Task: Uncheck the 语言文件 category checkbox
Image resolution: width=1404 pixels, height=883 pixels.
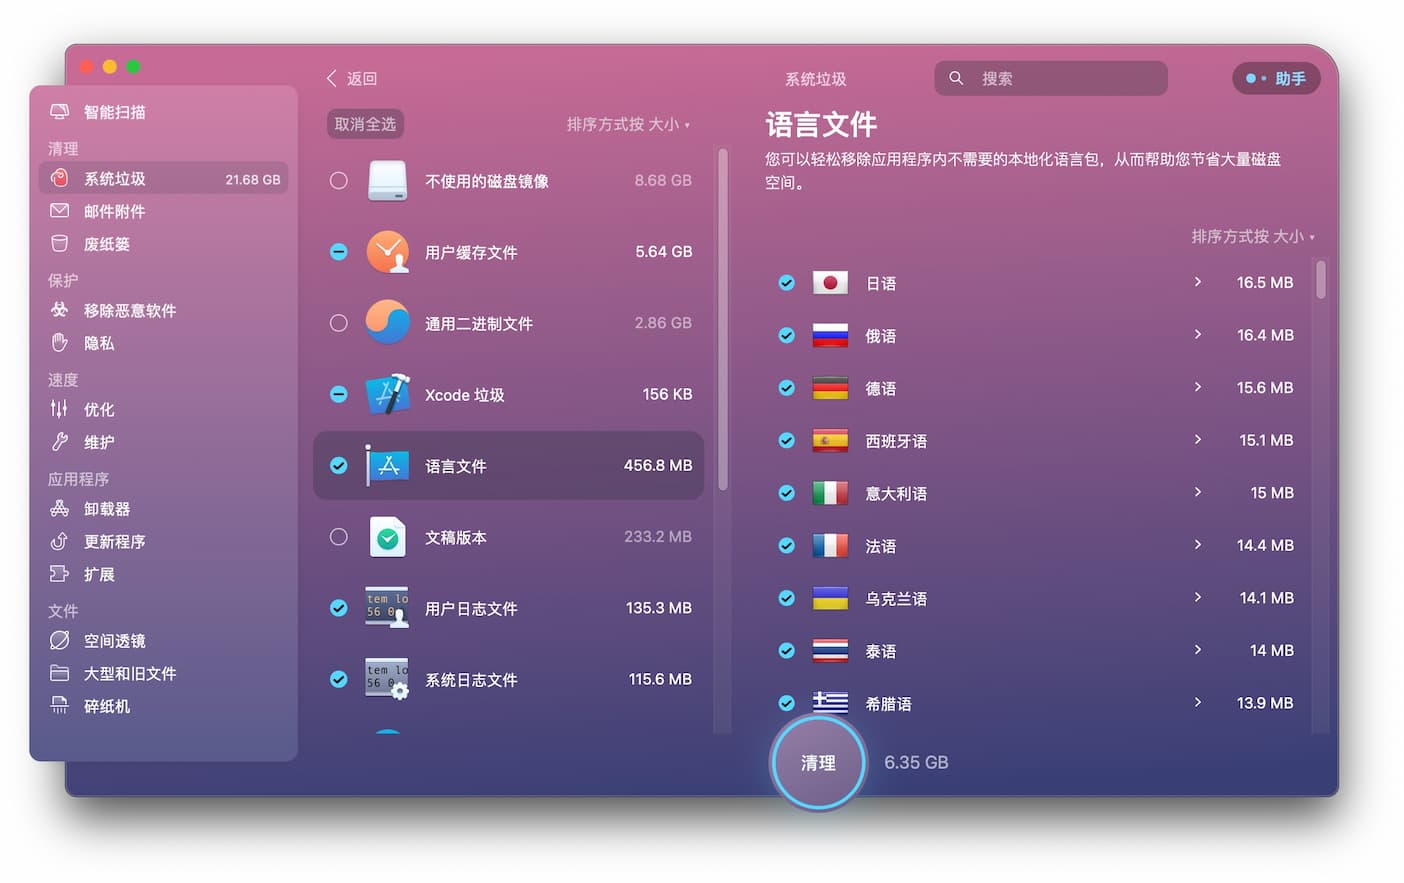Action: 339,465
